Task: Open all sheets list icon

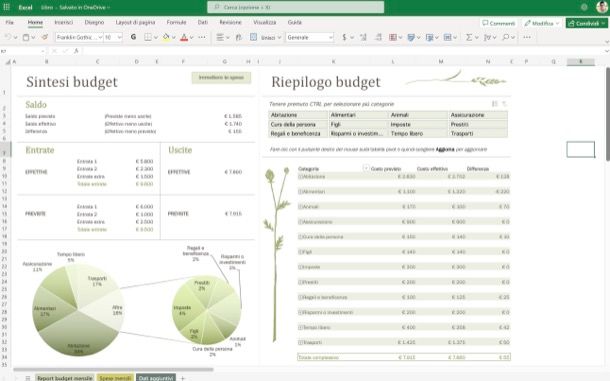Action: pos(28,378)
